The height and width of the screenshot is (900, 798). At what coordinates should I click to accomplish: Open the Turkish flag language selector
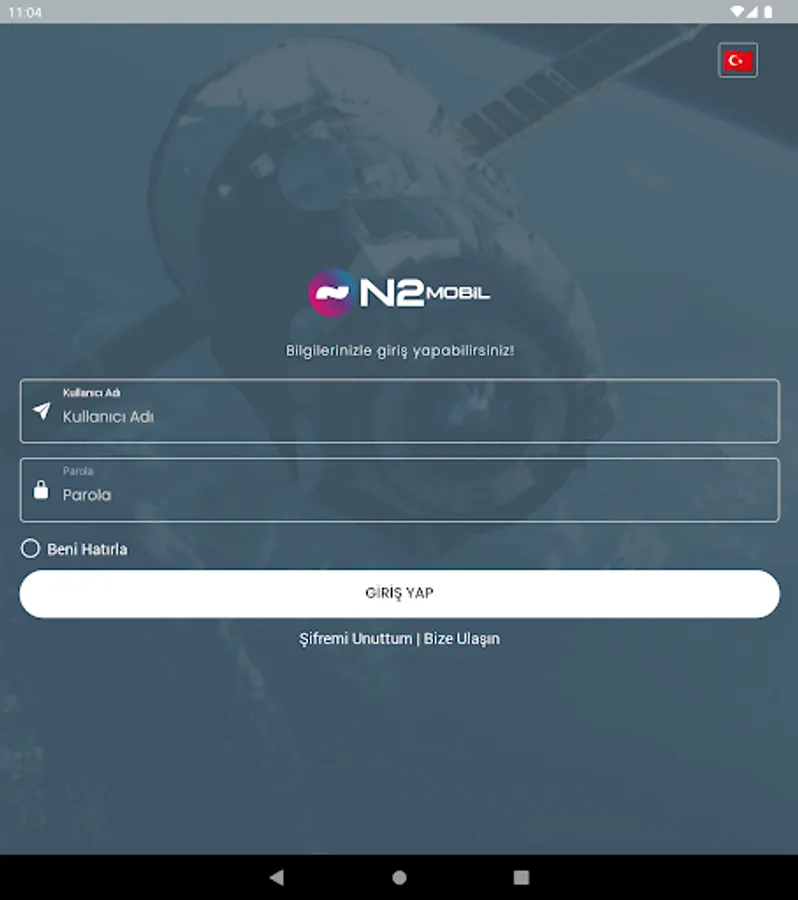pos(738,60)
